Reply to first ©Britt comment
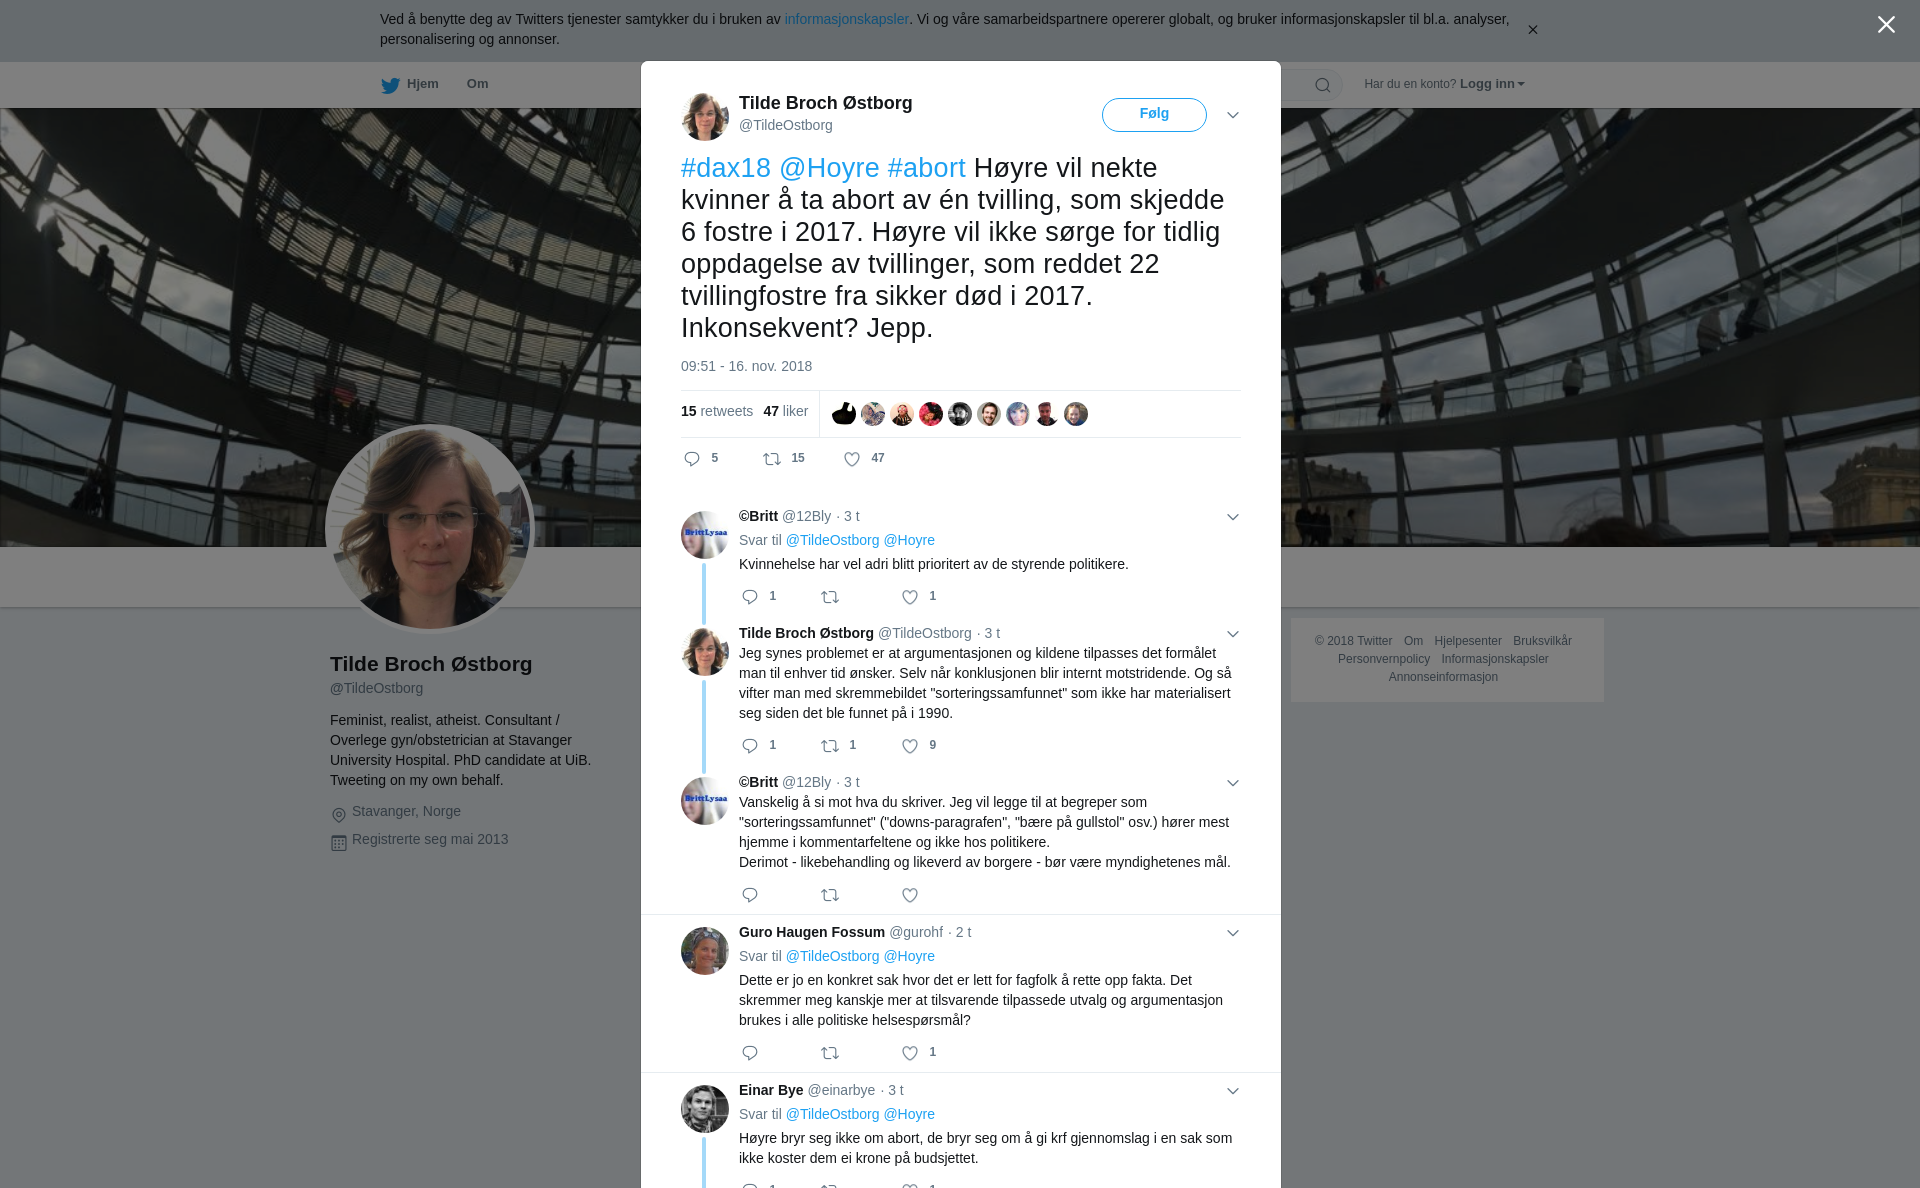Viewport: 1920px width, 1188px height. pos(750,597)
